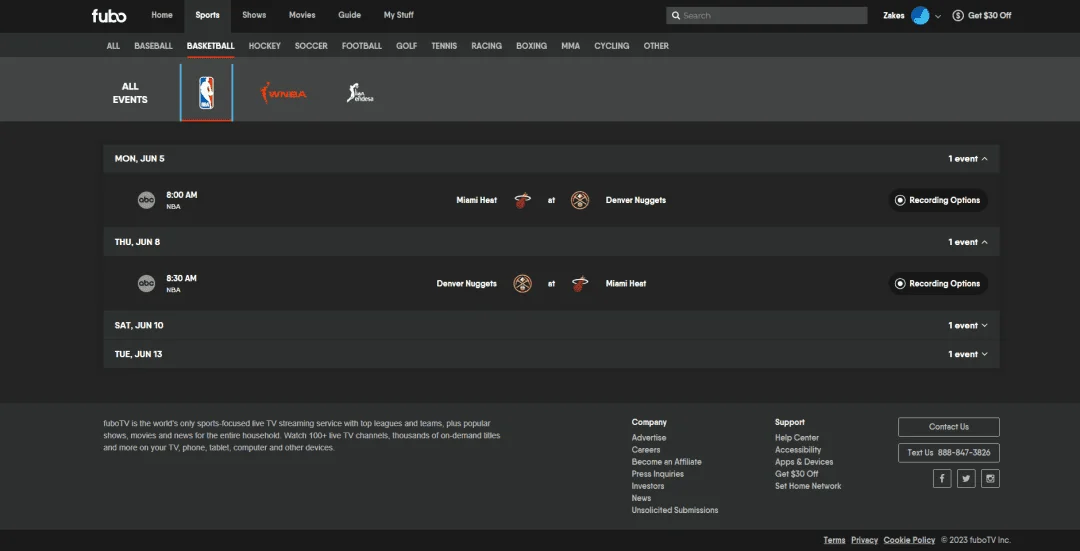Click the Get $30 Off header link

pyautogui.click(x=990, y=15)
